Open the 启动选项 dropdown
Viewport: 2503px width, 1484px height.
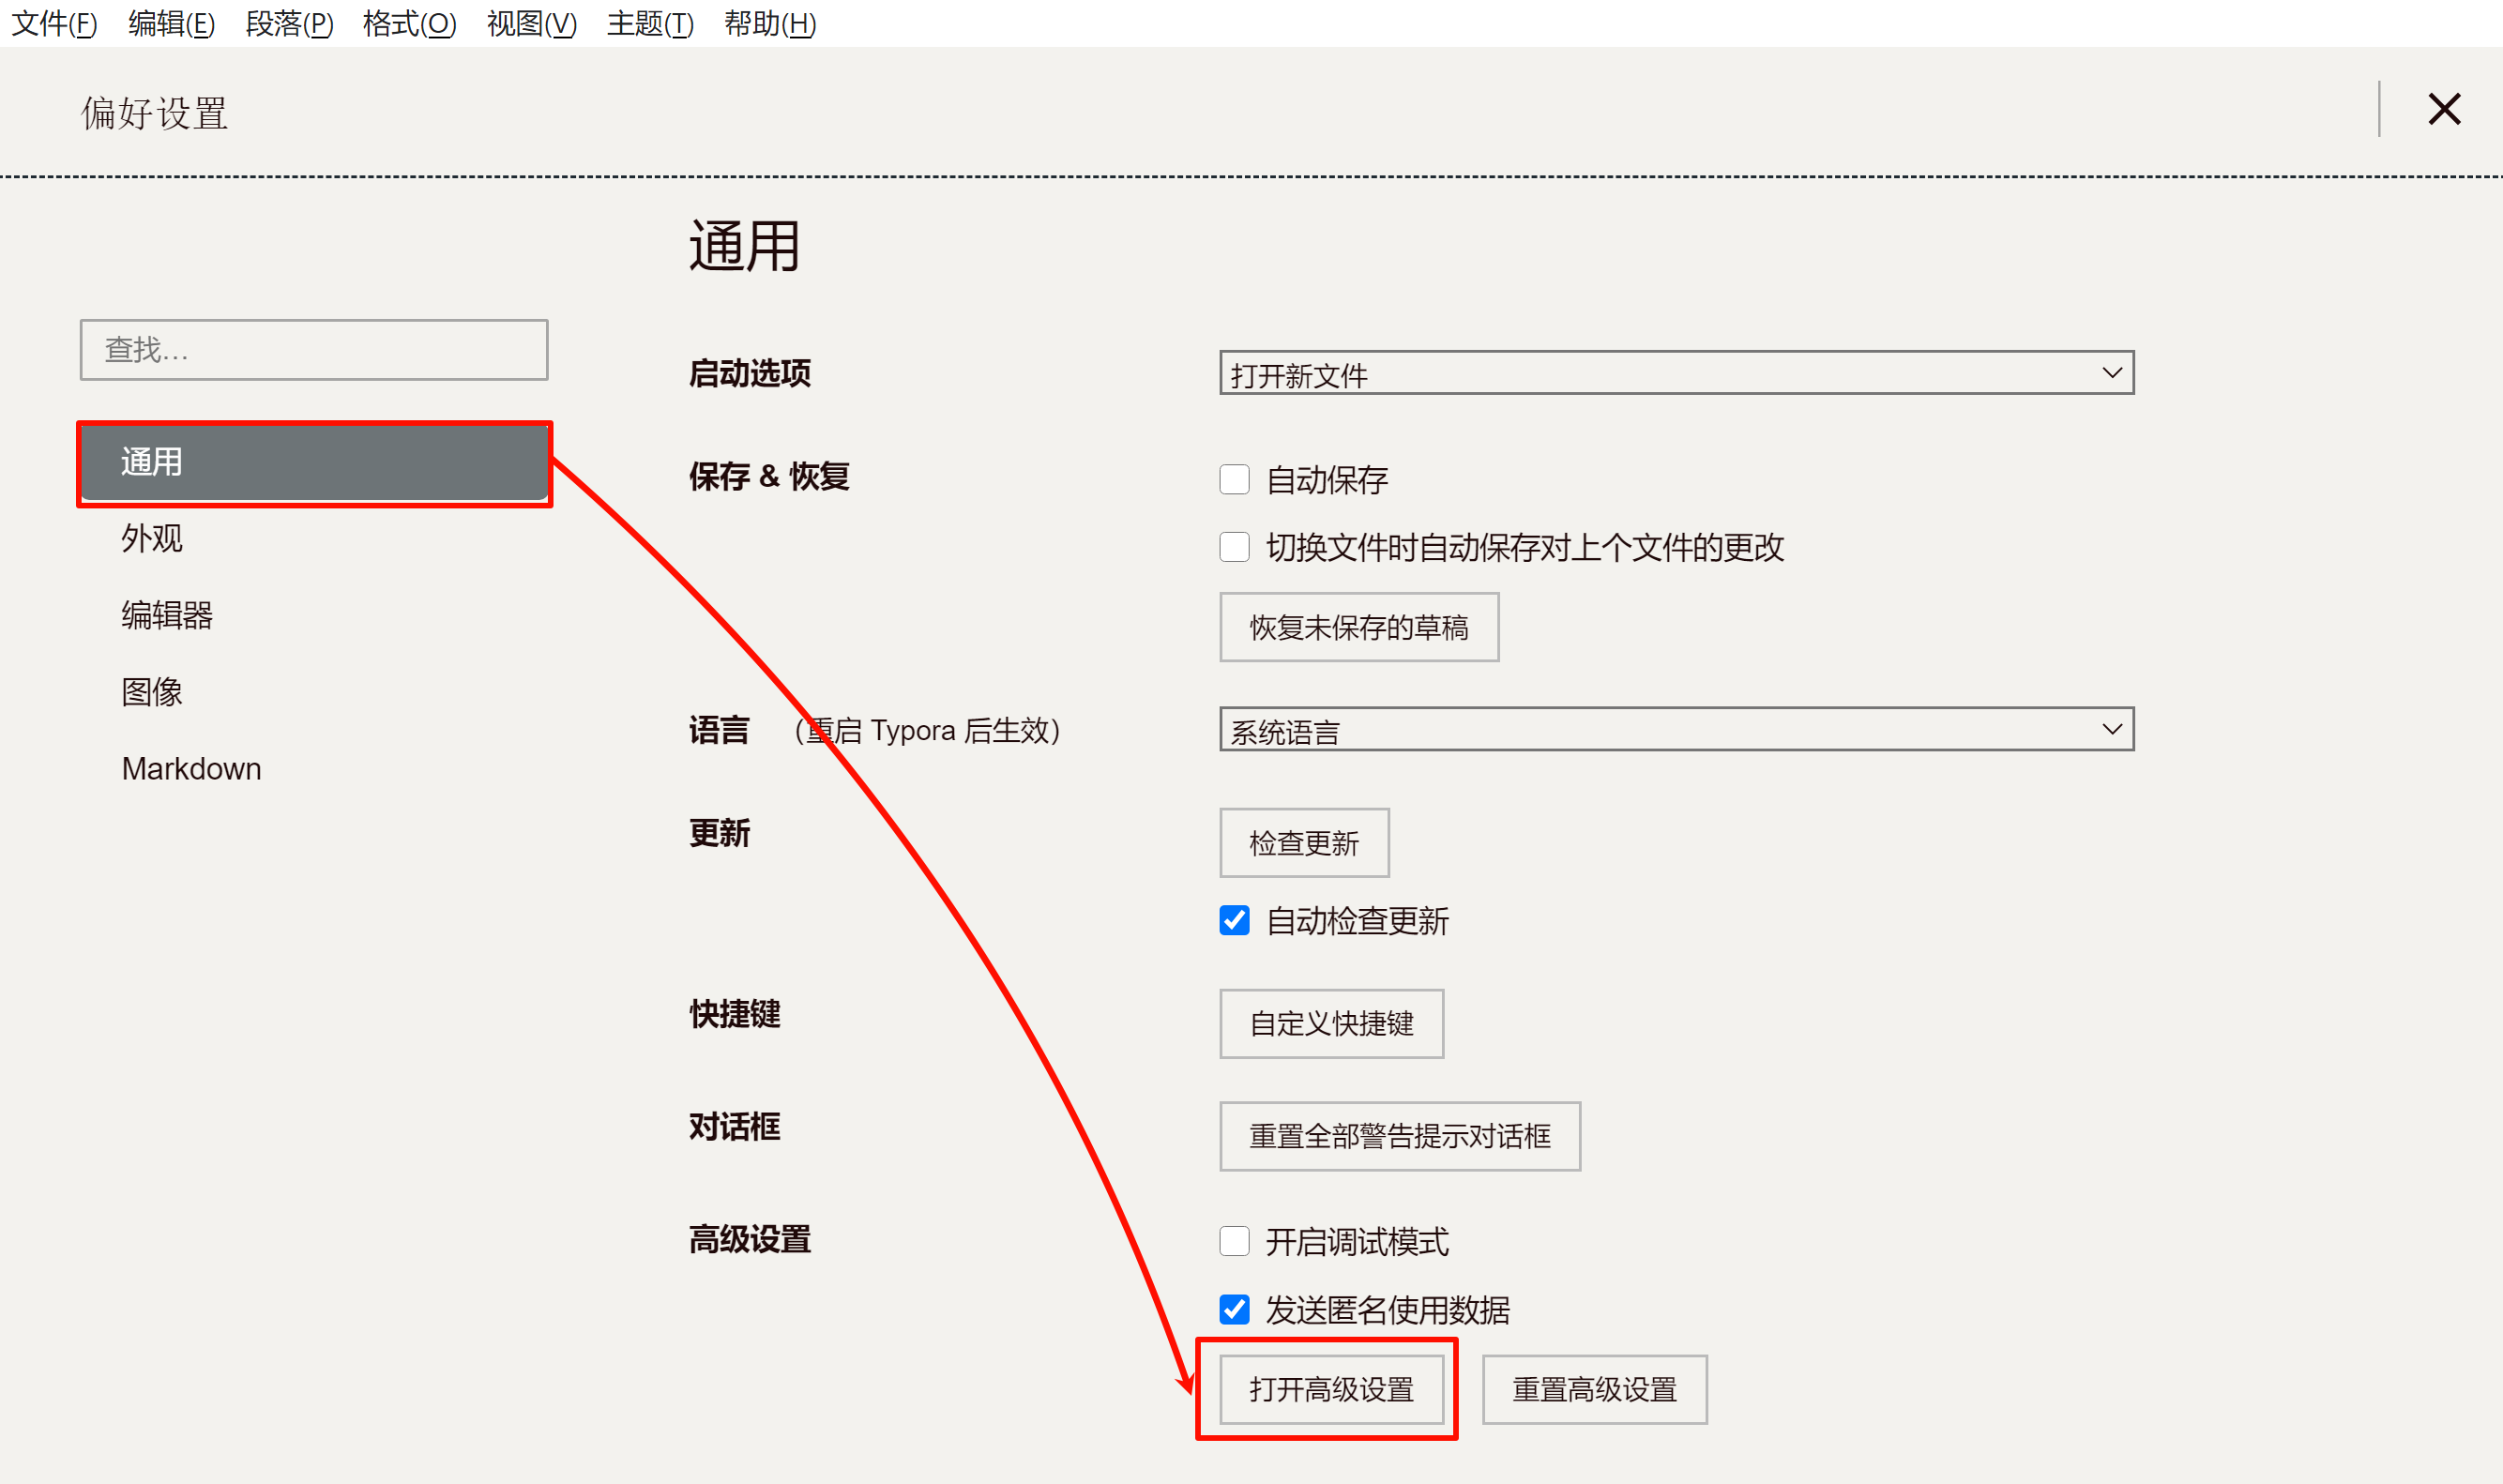point(1676,373)
